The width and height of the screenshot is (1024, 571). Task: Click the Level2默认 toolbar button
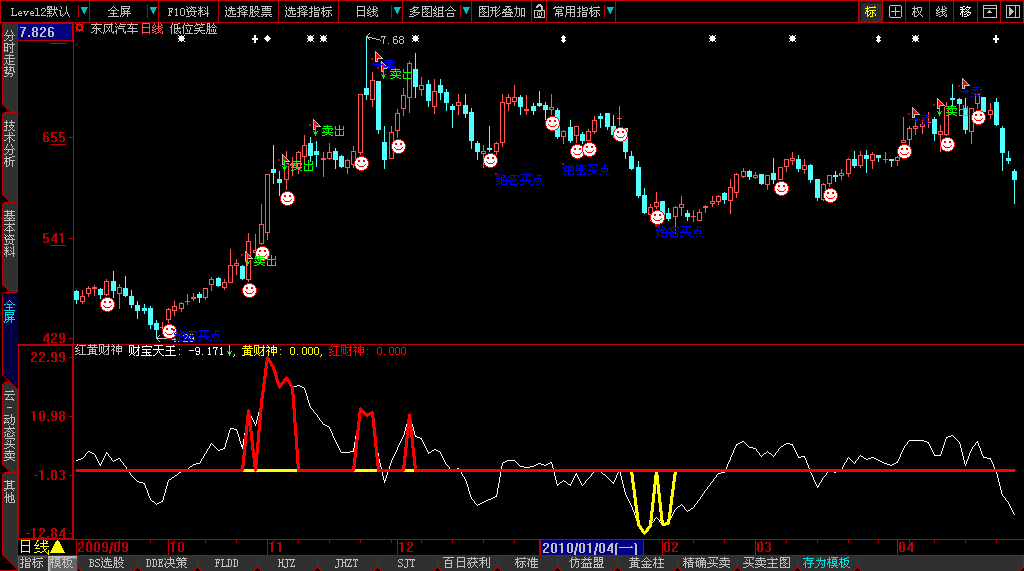[40, 12]
